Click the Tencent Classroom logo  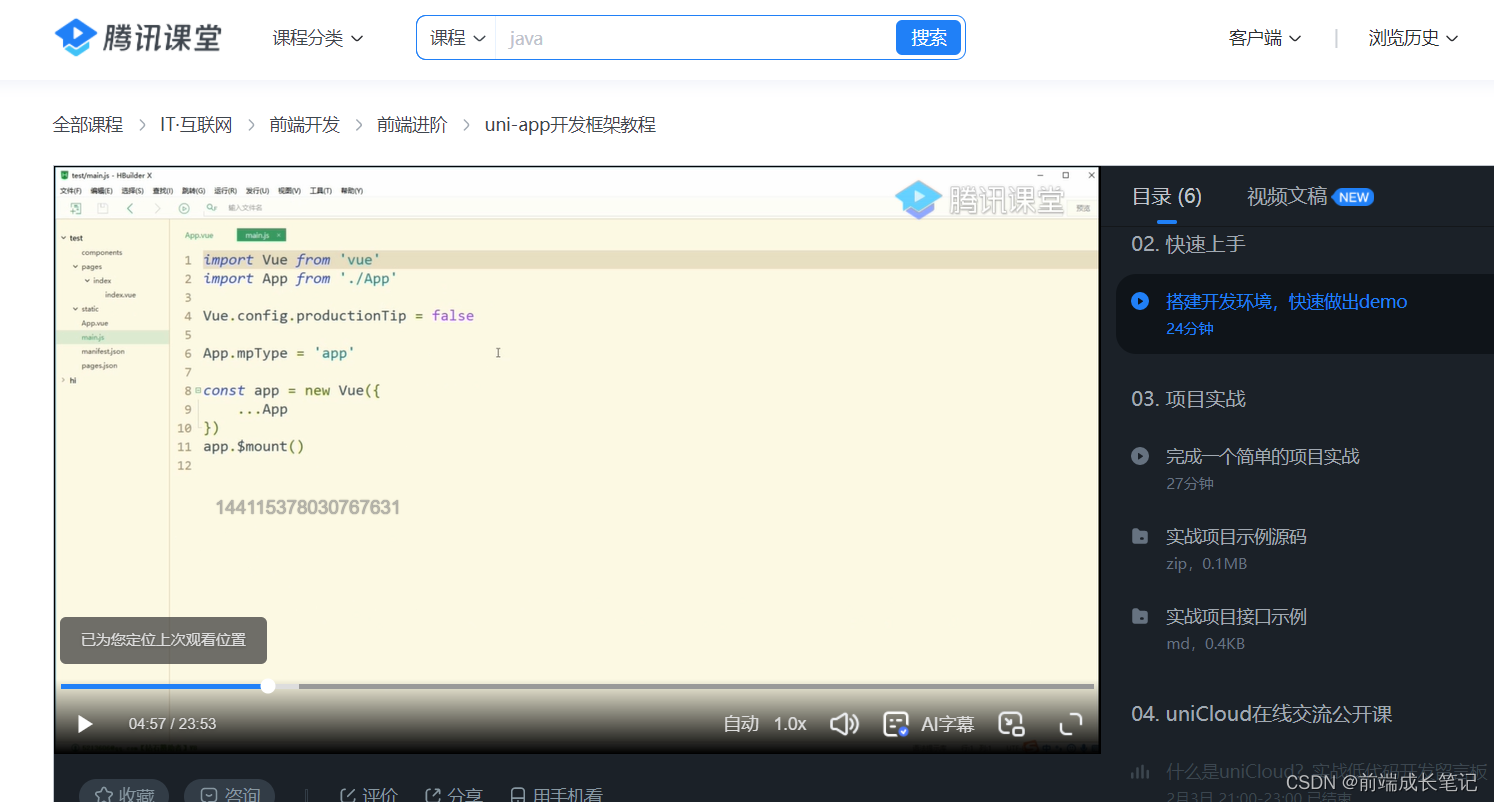138,37
